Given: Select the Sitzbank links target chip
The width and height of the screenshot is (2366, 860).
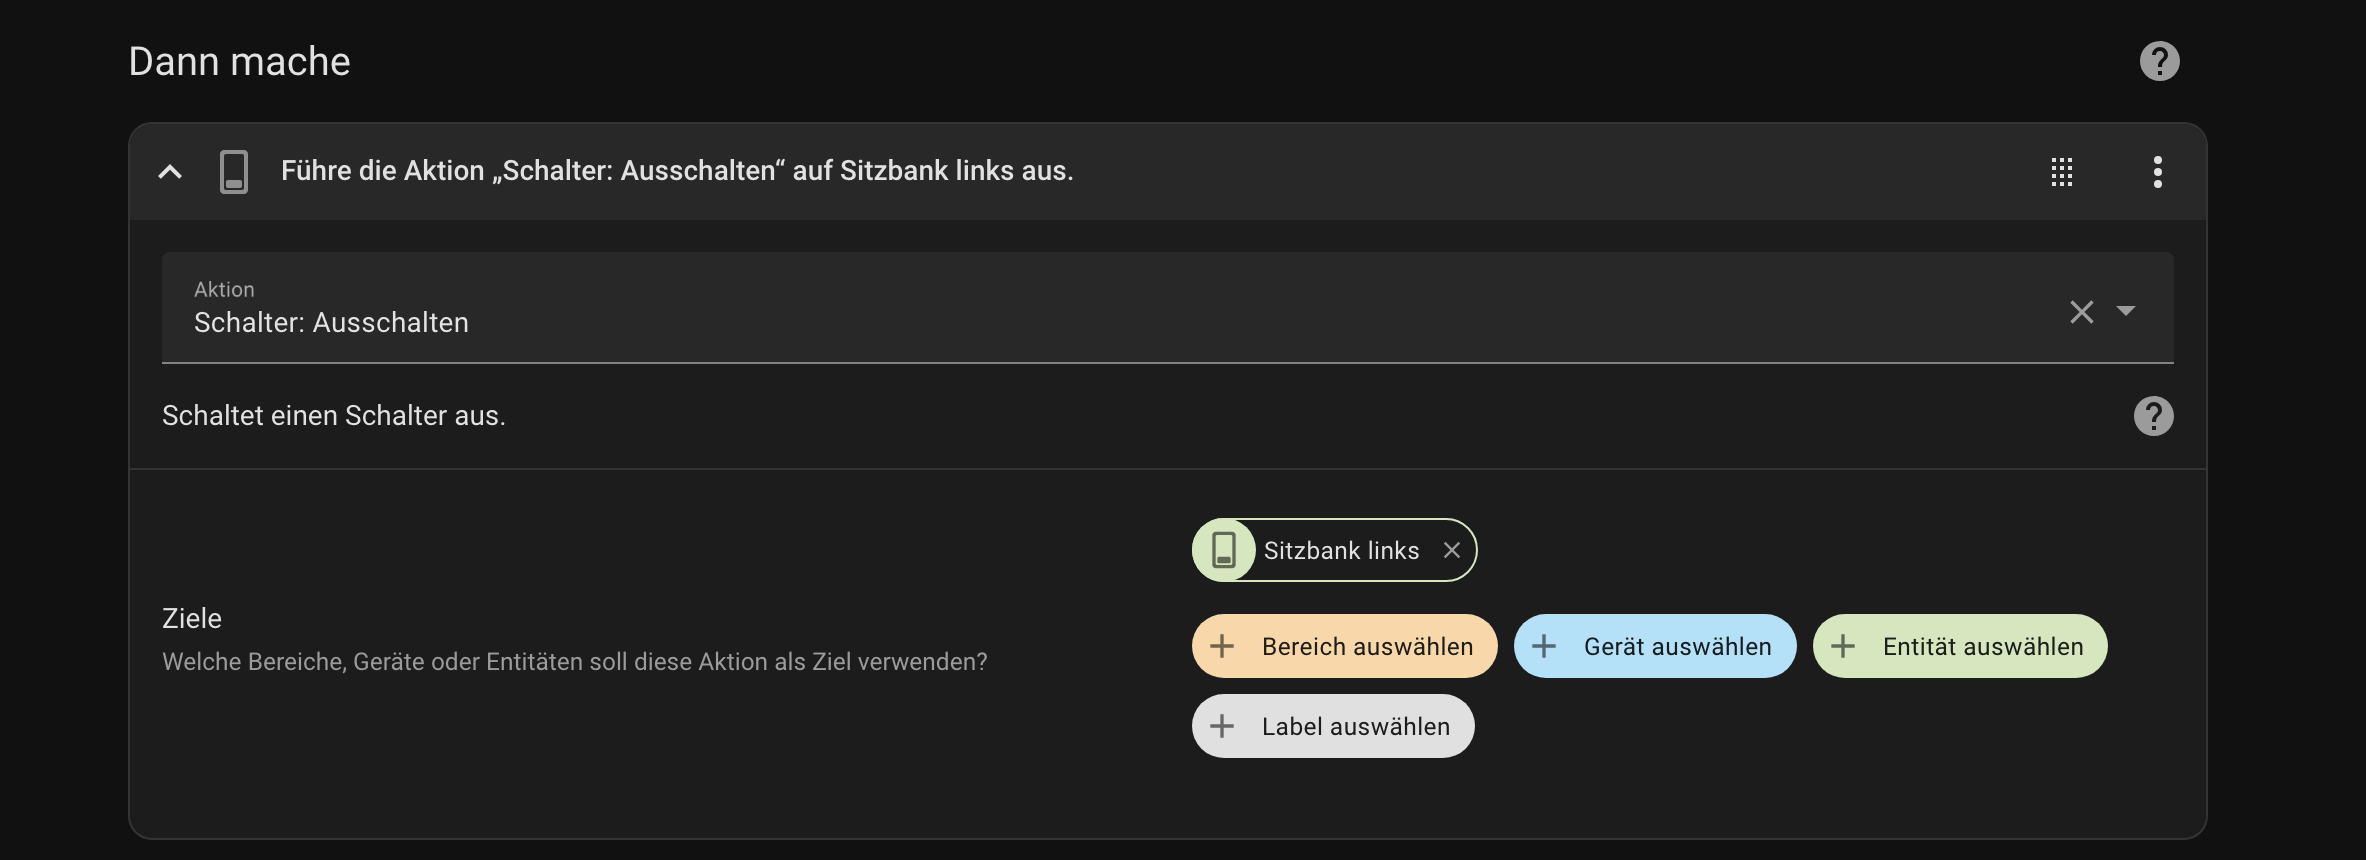Looking at the screenshot, I should coord(1340,550).
